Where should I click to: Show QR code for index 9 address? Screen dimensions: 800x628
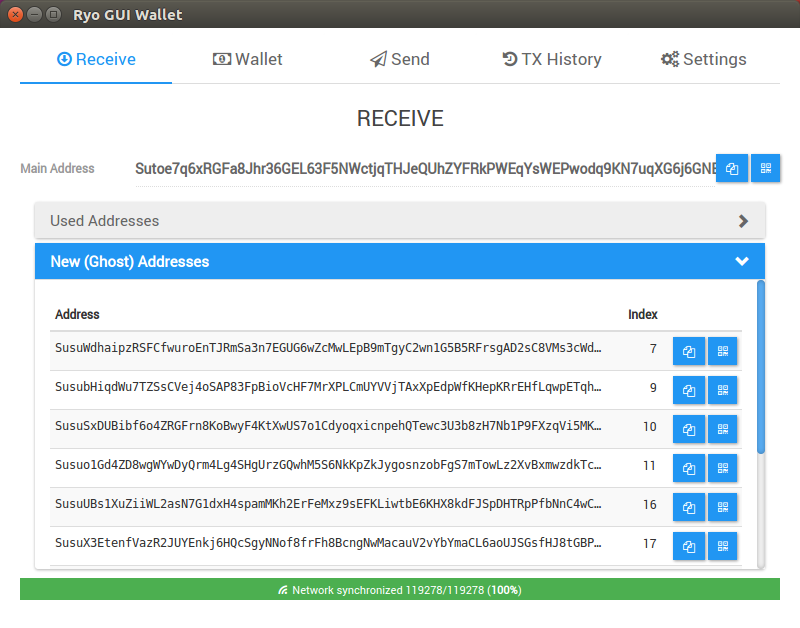click(x=722, y=390)
